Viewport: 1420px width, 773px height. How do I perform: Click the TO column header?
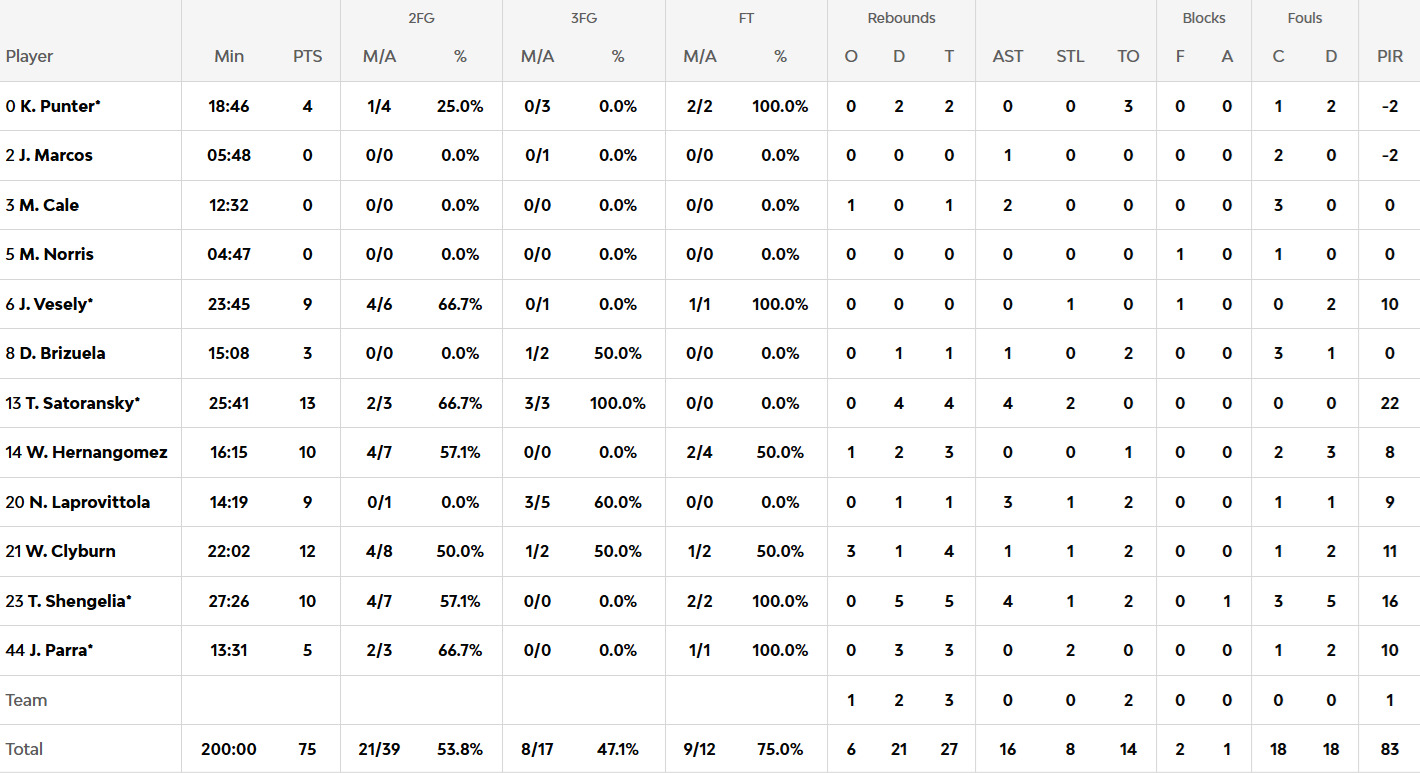tap(1128, 56)
